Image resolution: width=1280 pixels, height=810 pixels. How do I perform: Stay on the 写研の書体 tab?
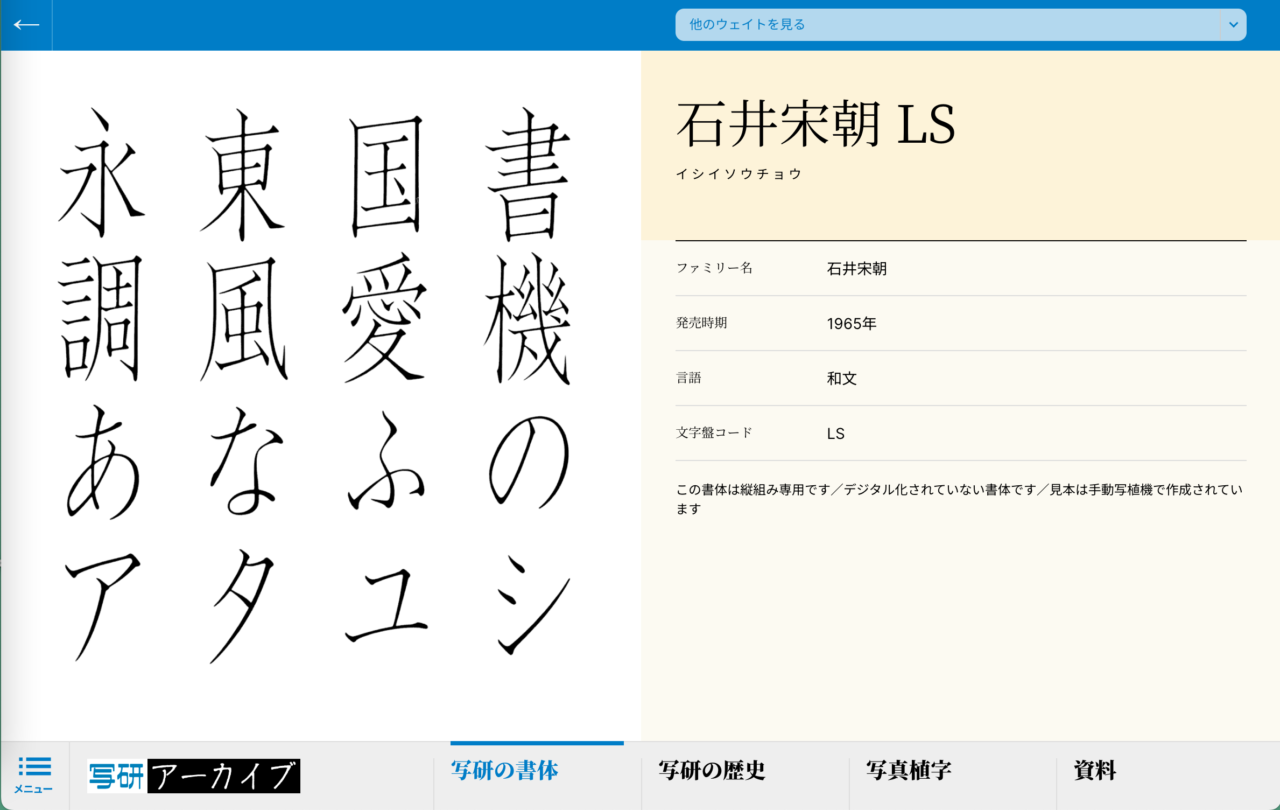pyautogui.click(x=501, y=770)
